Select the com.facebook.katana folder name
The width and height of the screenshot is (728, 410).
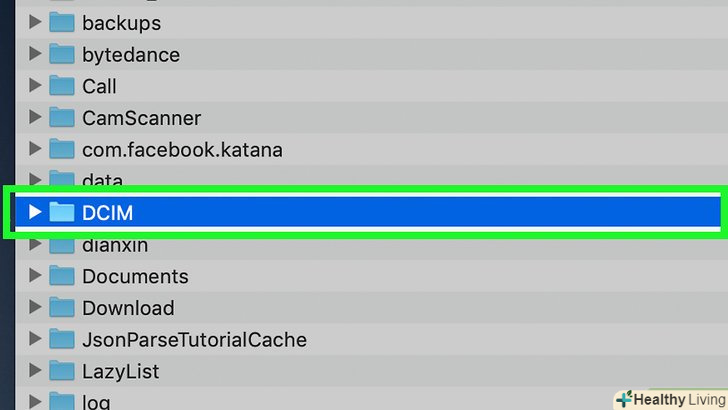pyautogui.click(x=182, y=150)
